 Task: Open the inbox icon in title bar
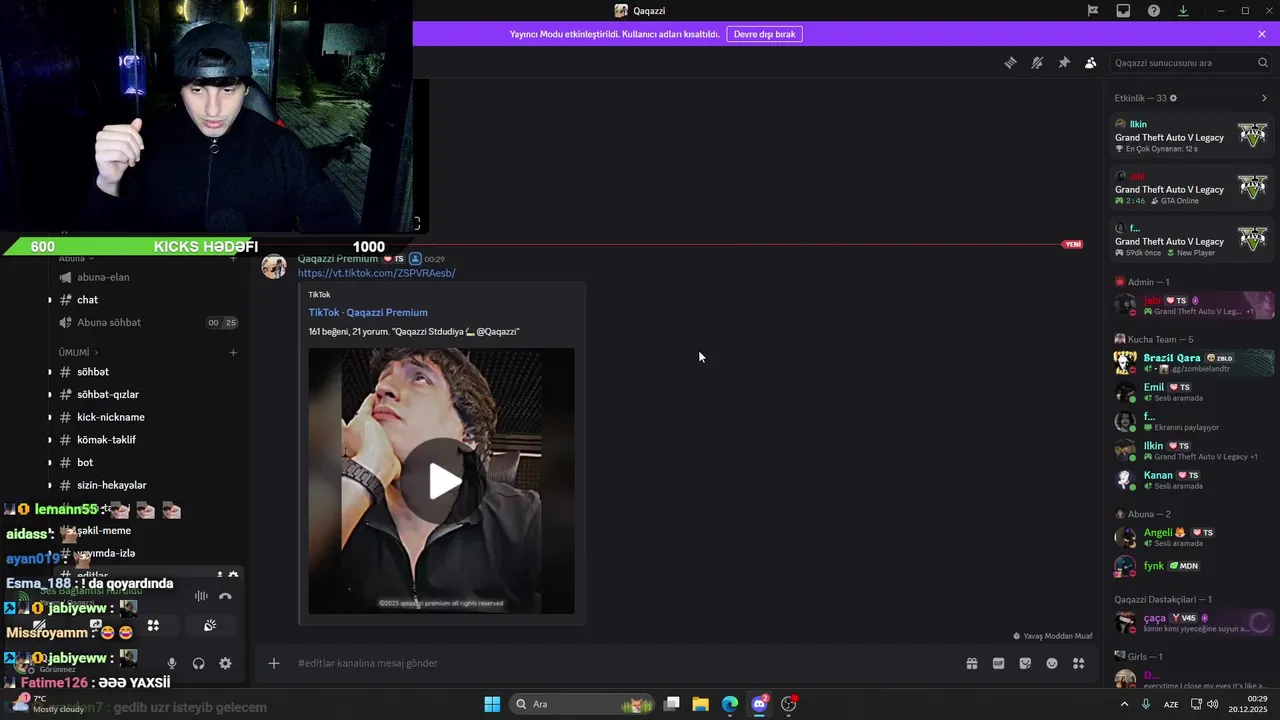(x=1123, y=11)
